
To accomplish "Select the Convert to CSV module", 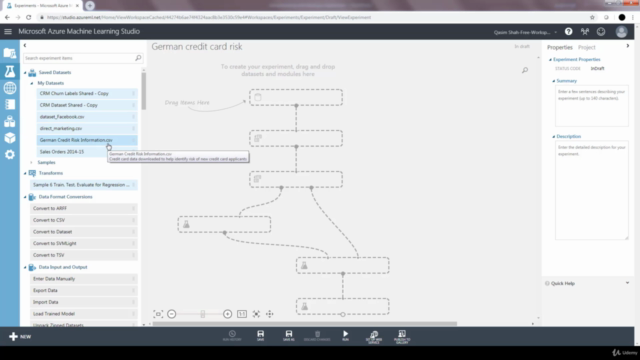I will click(84, 220).
